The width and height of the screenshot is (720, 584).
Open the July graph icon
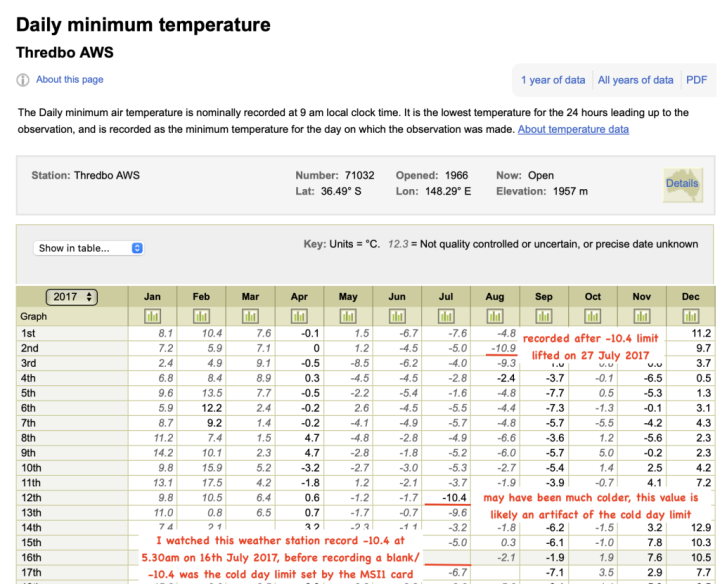click(x=446, y=316)
